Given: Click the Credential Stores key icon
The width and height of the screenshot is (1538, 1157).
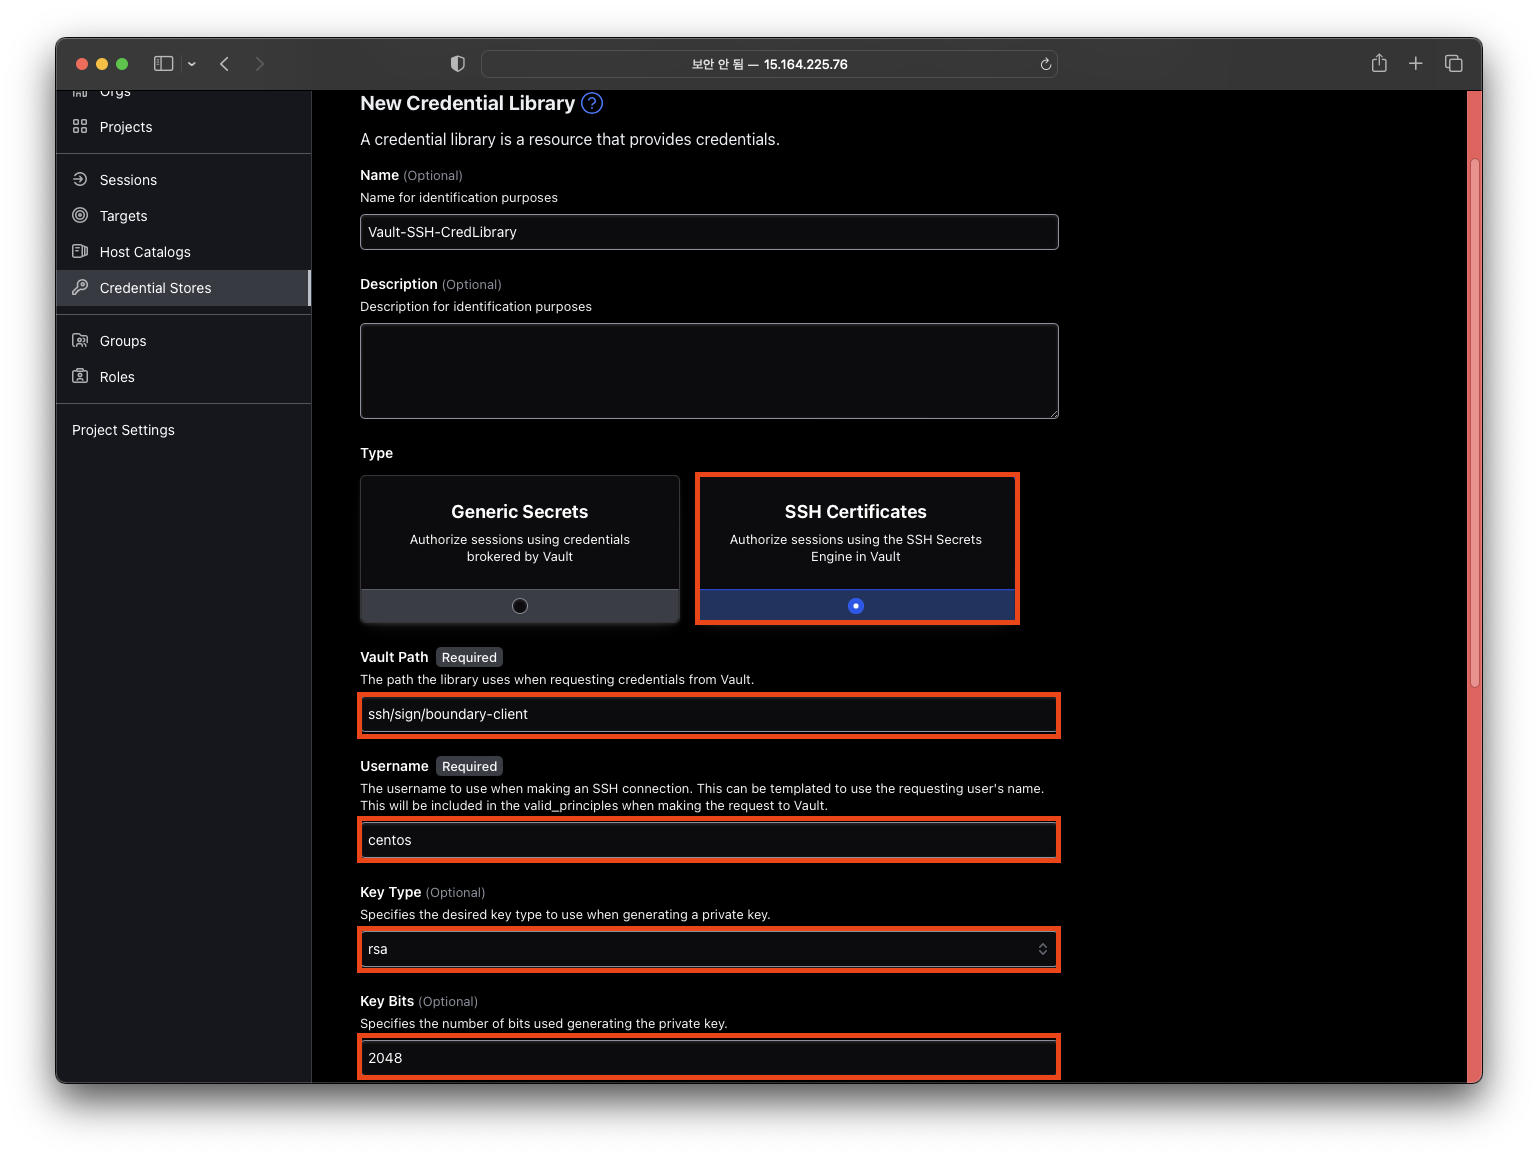Looking at the screenshot, I should (x=80, y=287).
